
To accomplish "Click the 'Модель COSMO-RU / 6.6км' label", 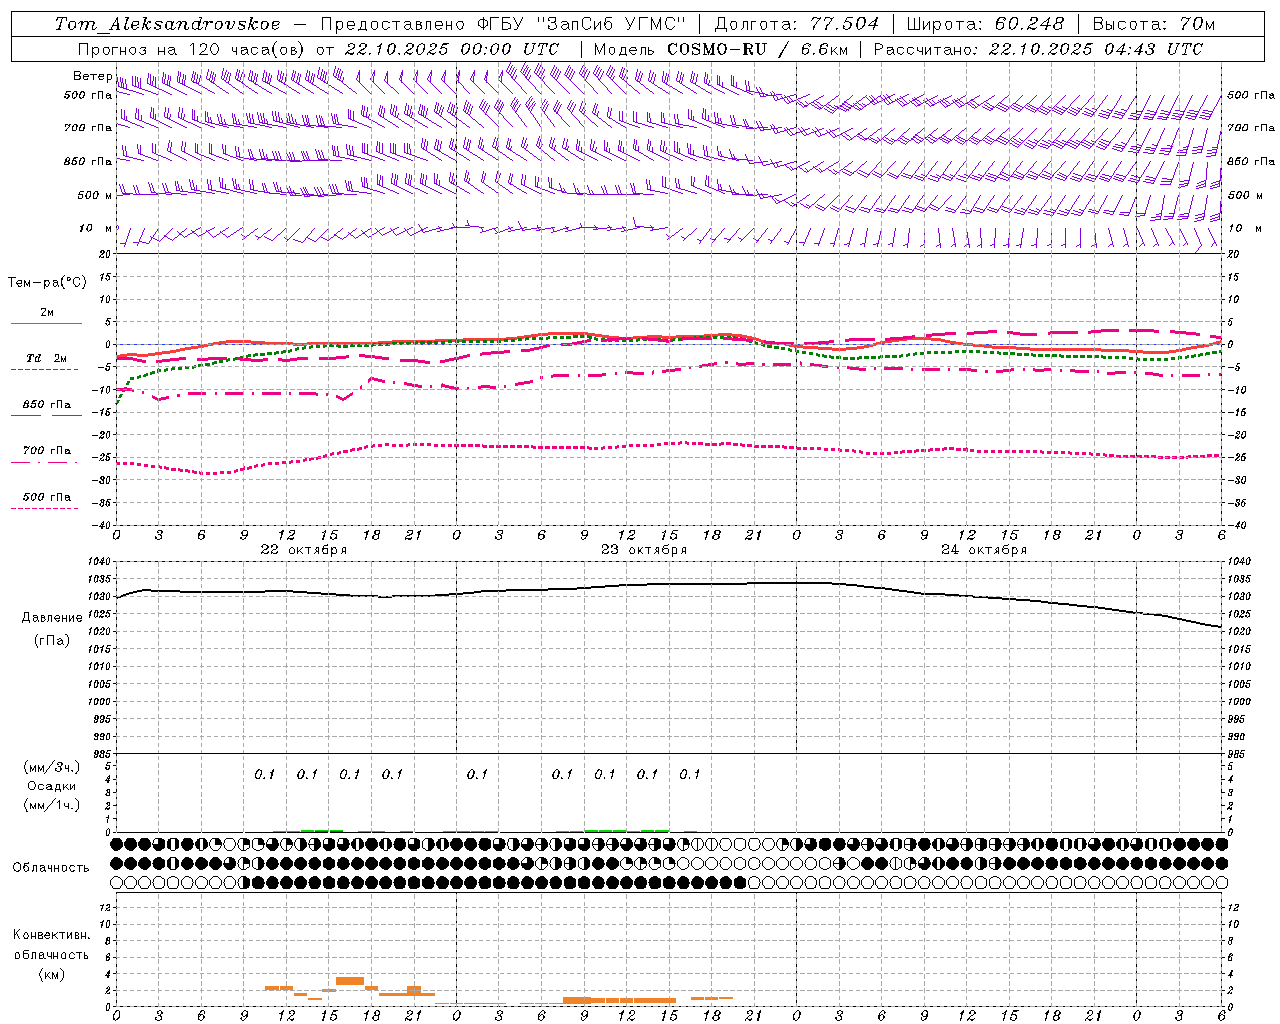I will 721,49.
